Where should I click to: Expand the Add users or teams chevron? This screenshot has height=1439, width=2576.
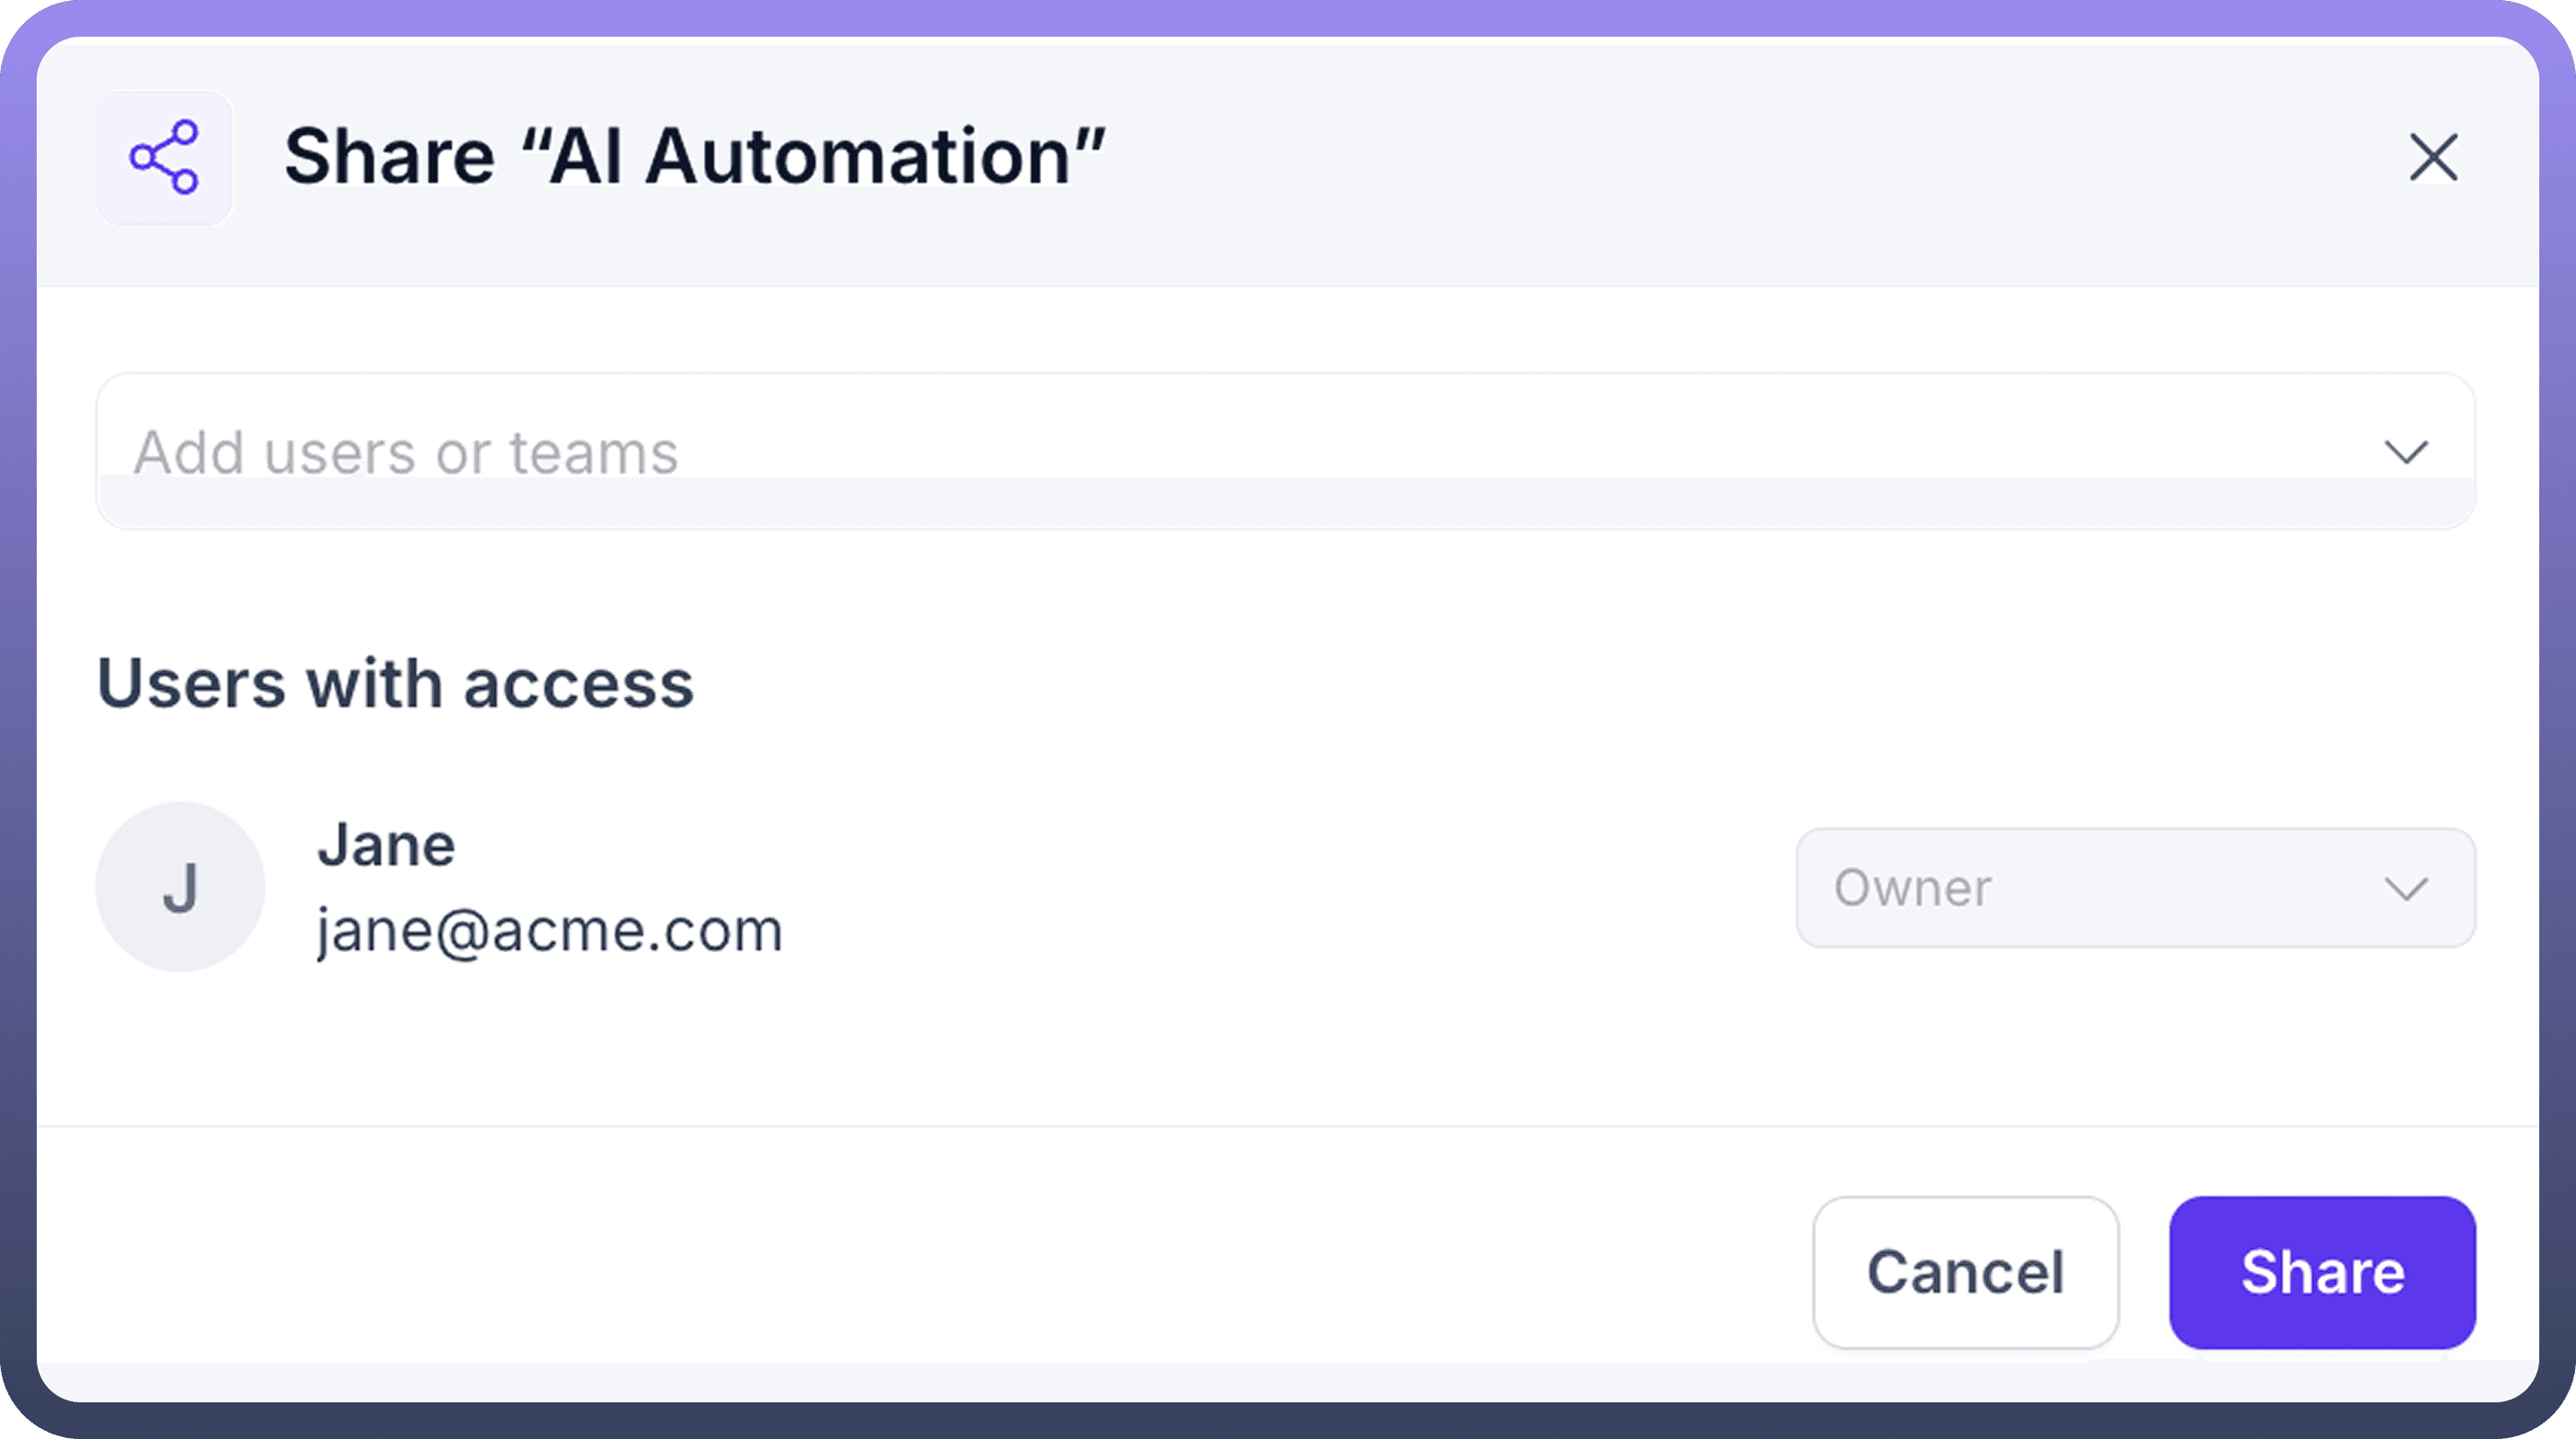[2405, 452]
